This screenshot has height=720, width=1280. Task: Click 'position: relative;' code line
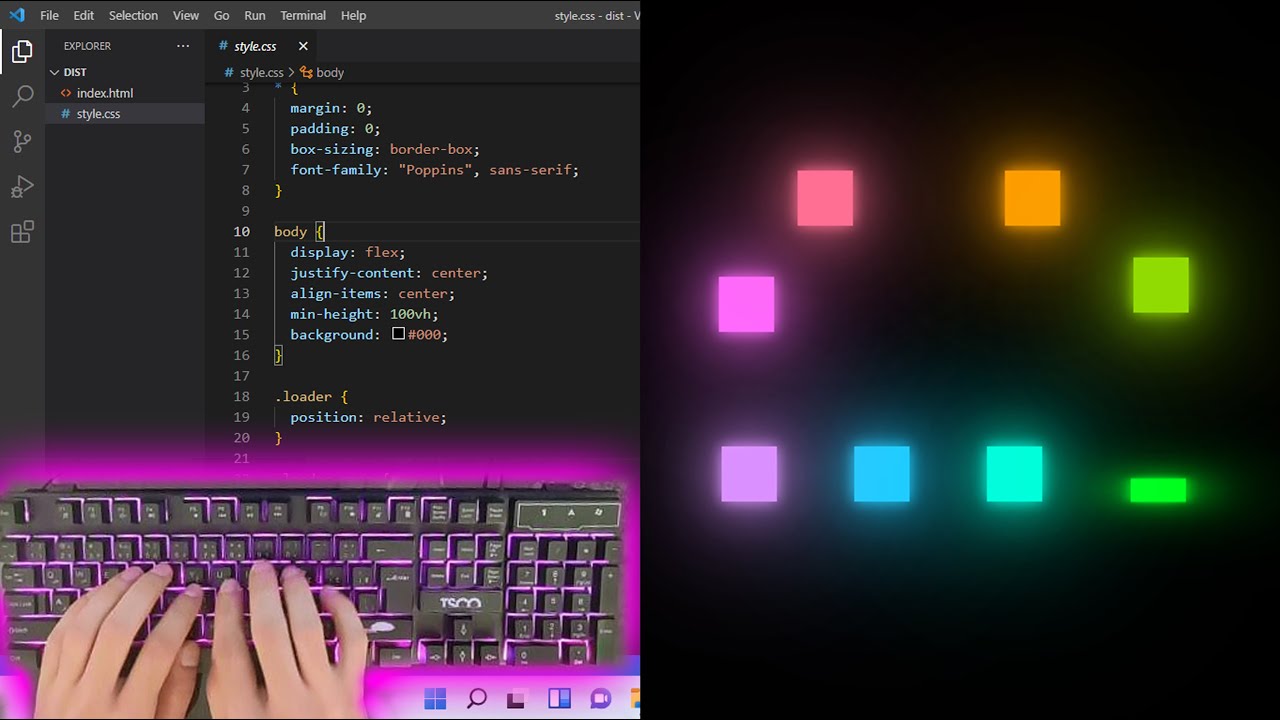[x=368, y=417]
